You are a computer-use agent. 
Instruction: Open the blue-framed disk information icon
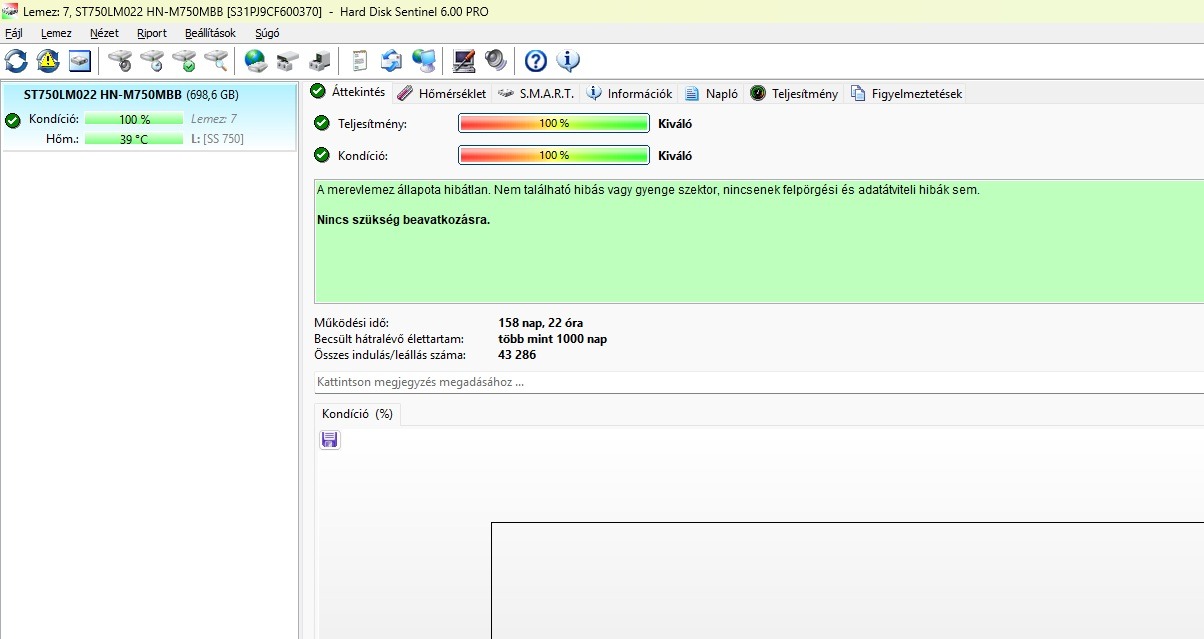pos(80,61)
